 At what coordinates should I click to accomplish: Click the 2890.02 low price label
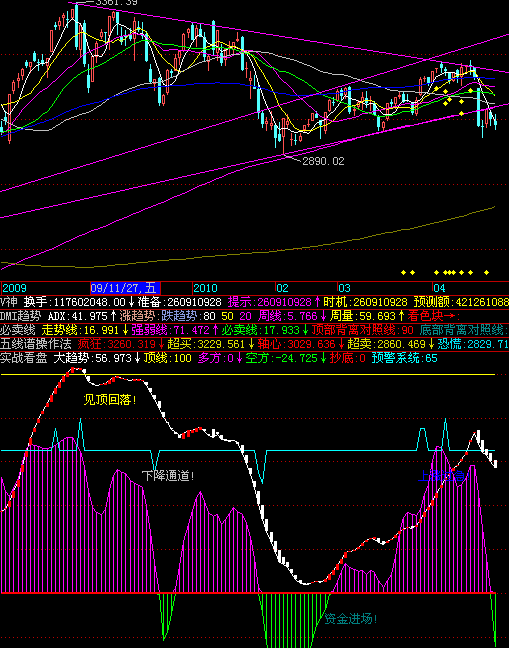click(323, 161)
